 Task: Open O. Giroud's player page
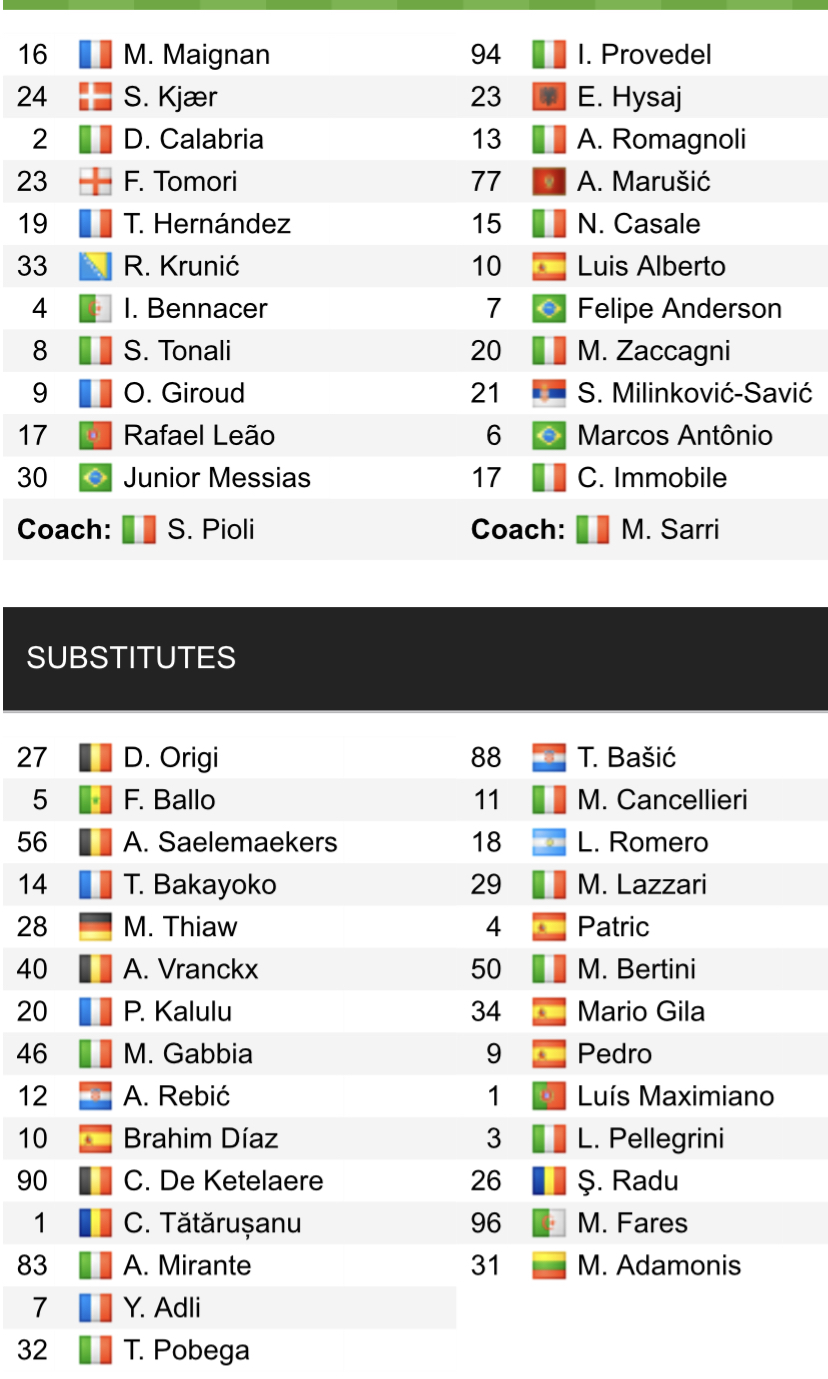[x=184, y=393]
